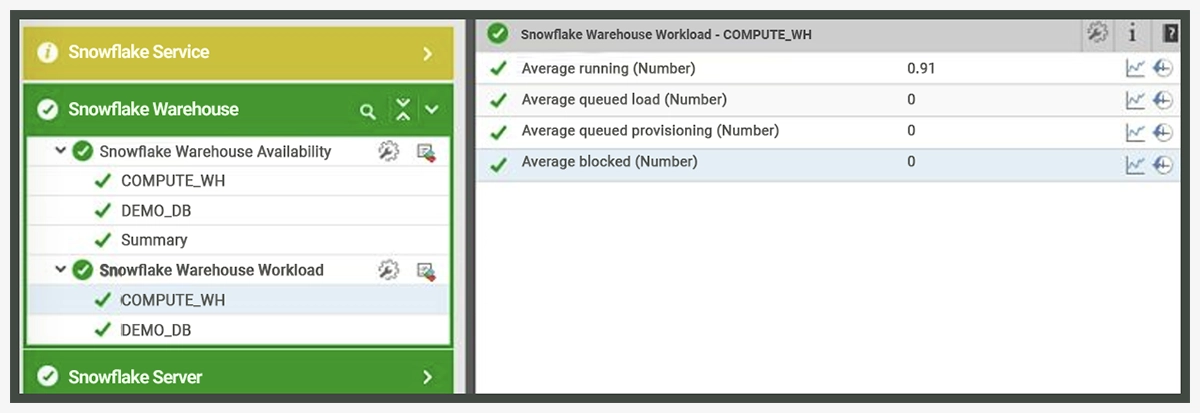Collapse the Snowflake Warehouse Workload test
The image size is (1200, 413).
point(61,269)
